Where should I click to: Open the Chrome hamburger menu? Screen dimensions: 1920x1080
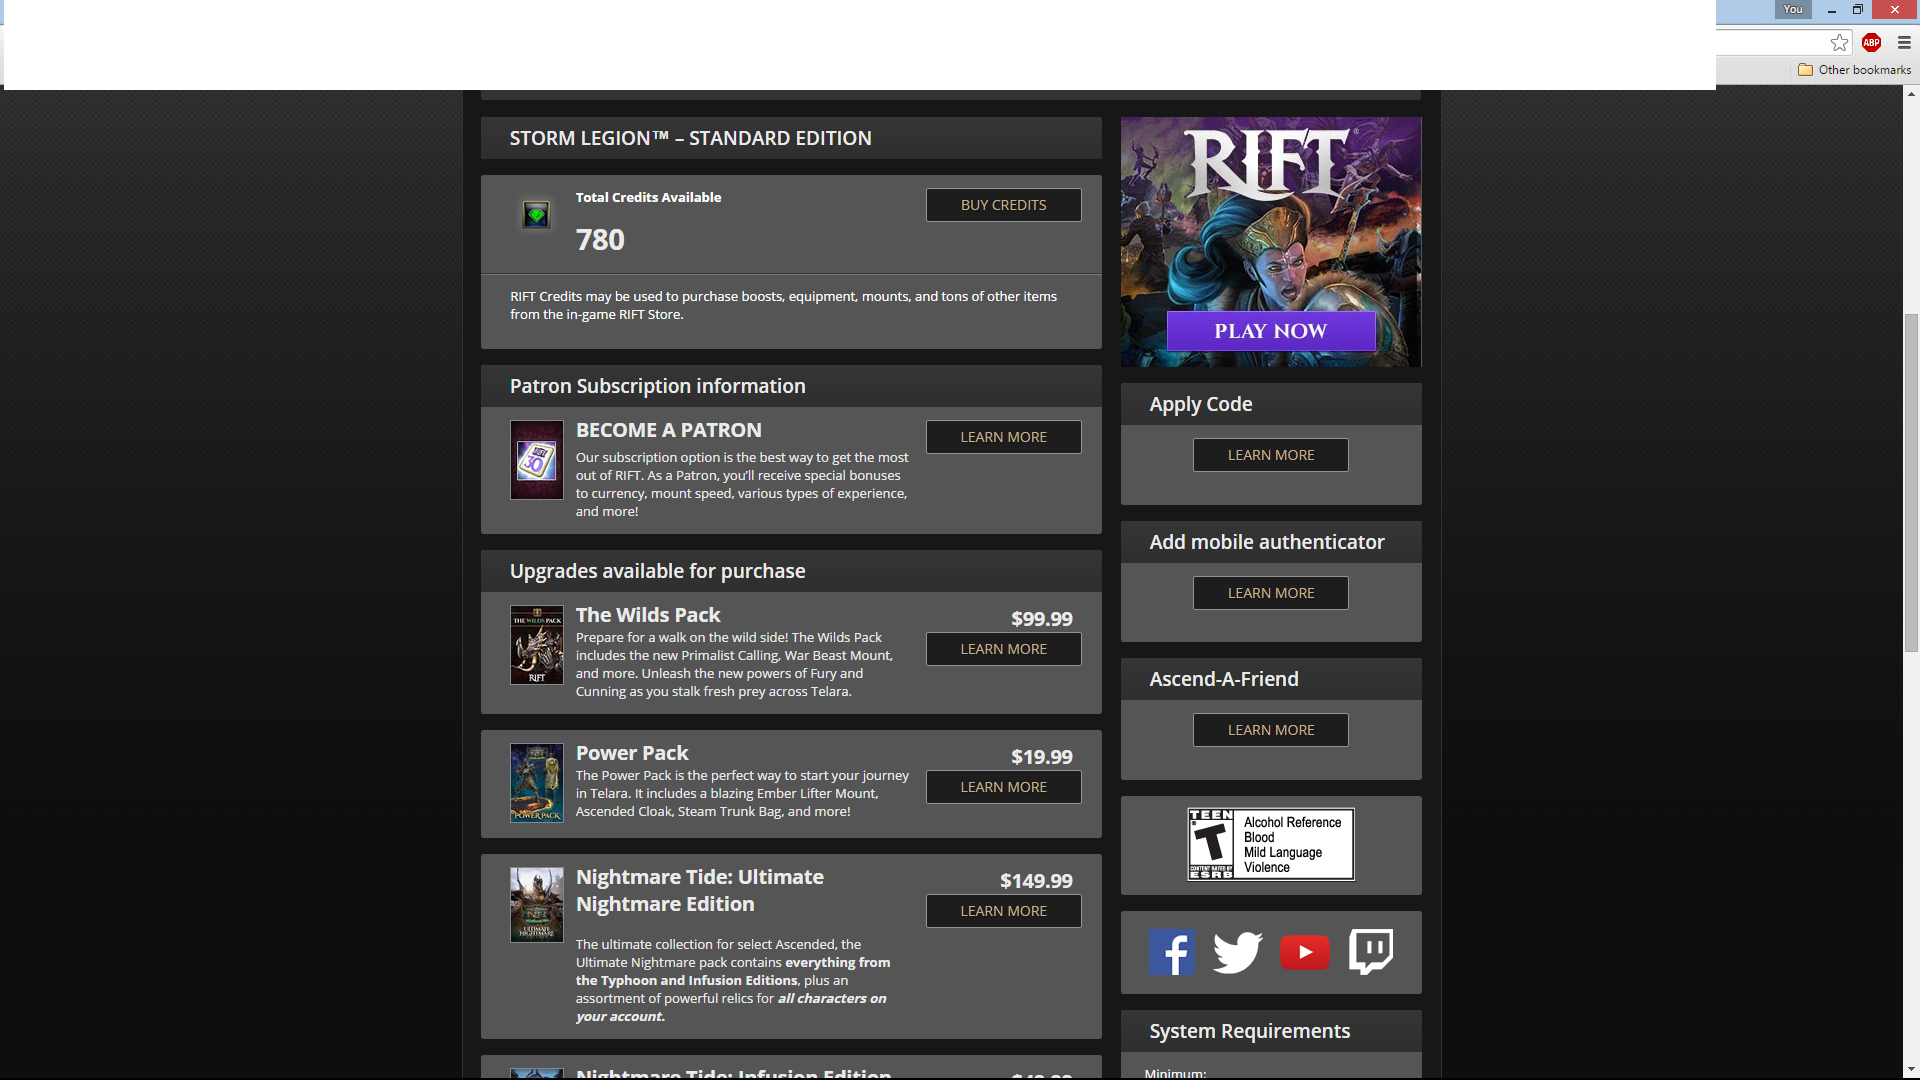1904,42
